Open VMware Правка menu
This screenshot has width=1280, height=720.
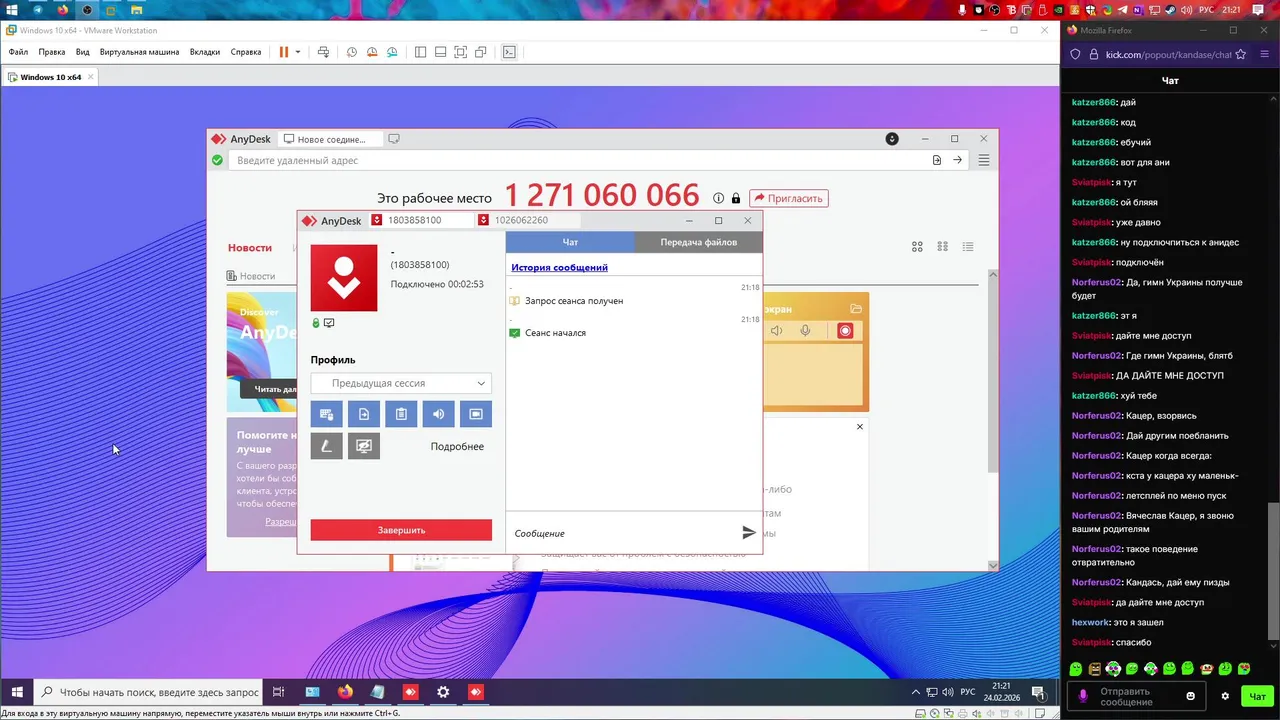(52, 52)
